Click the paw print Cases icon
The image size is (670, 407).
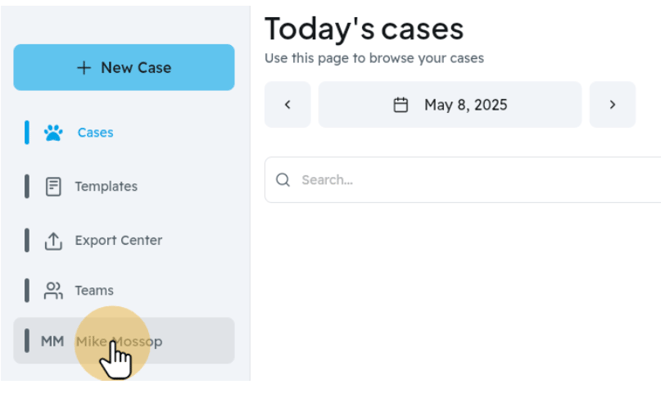click(x=53, y=133)
